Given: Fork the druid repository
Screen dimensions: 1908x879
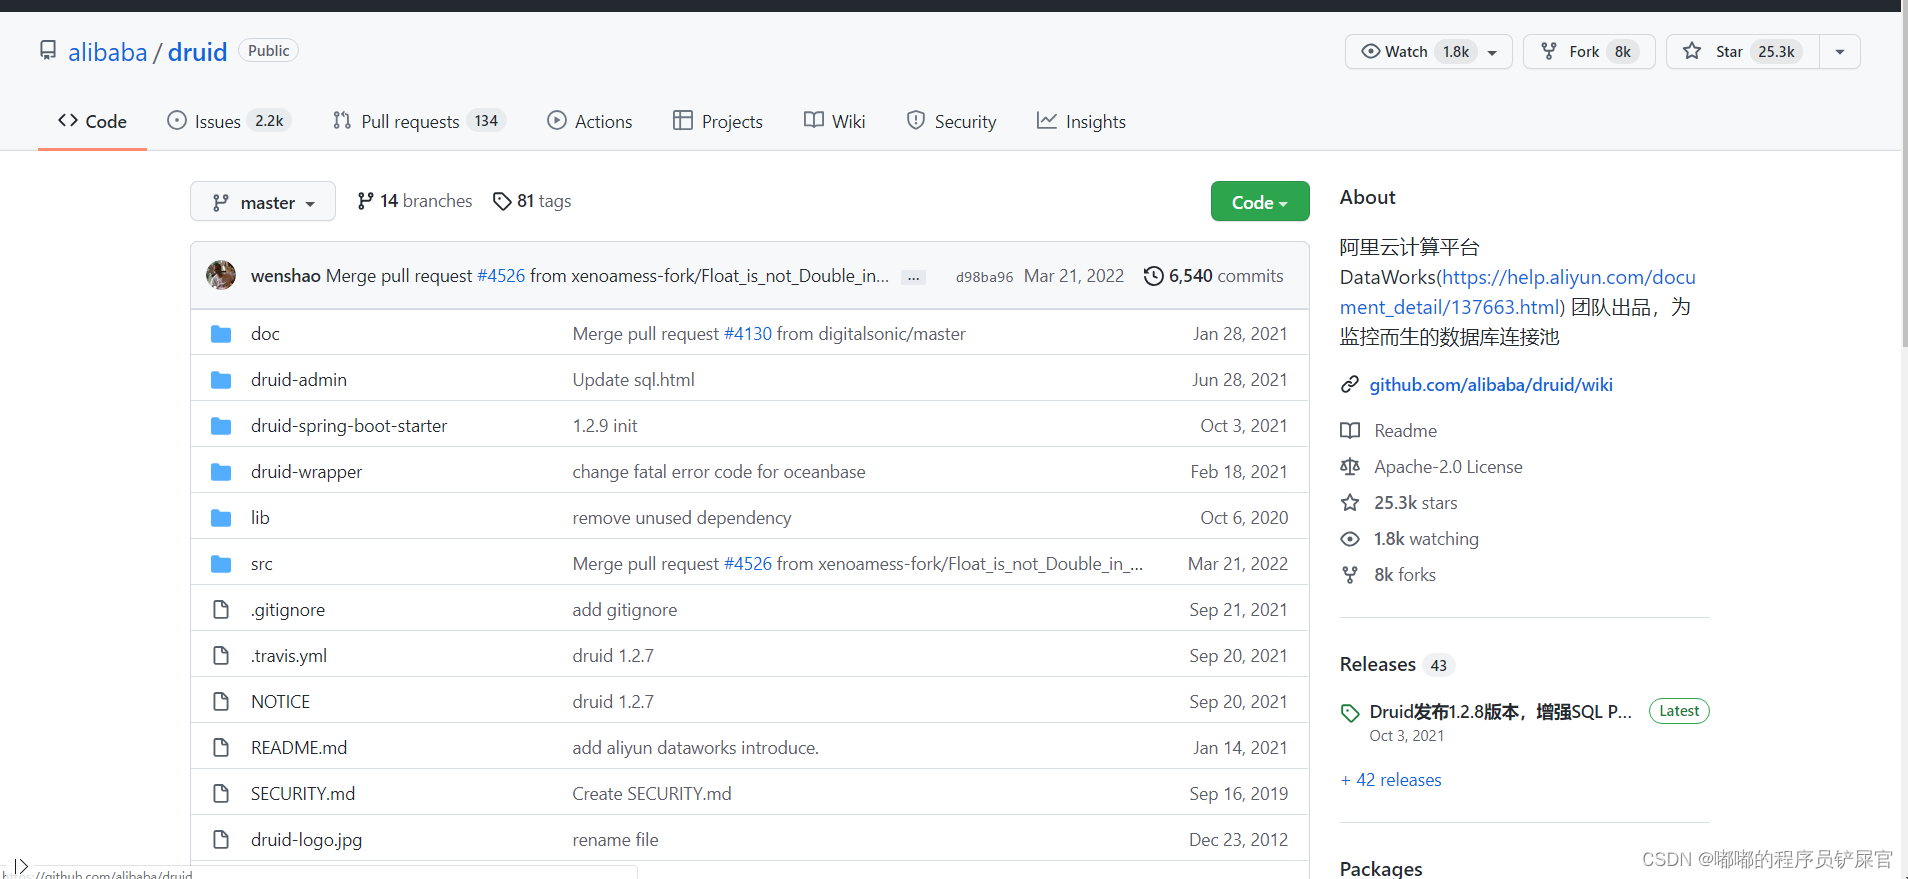Looking at the screenshot, I should [1588, 52].
